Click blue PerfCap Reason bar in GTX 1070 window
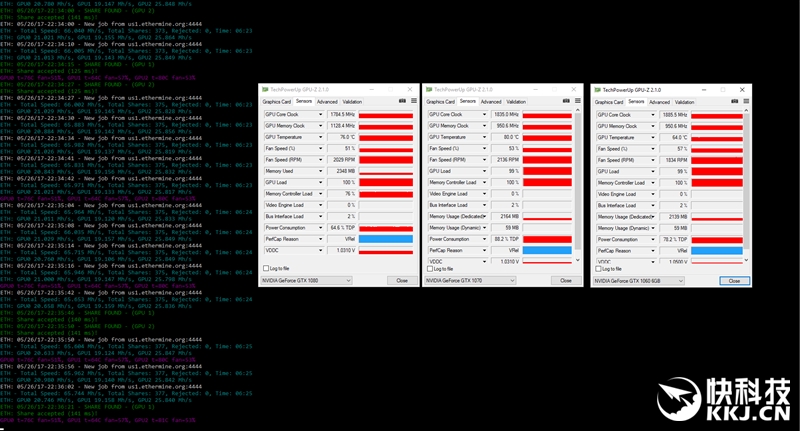This screenshot has width=800, height=431. 547,250
